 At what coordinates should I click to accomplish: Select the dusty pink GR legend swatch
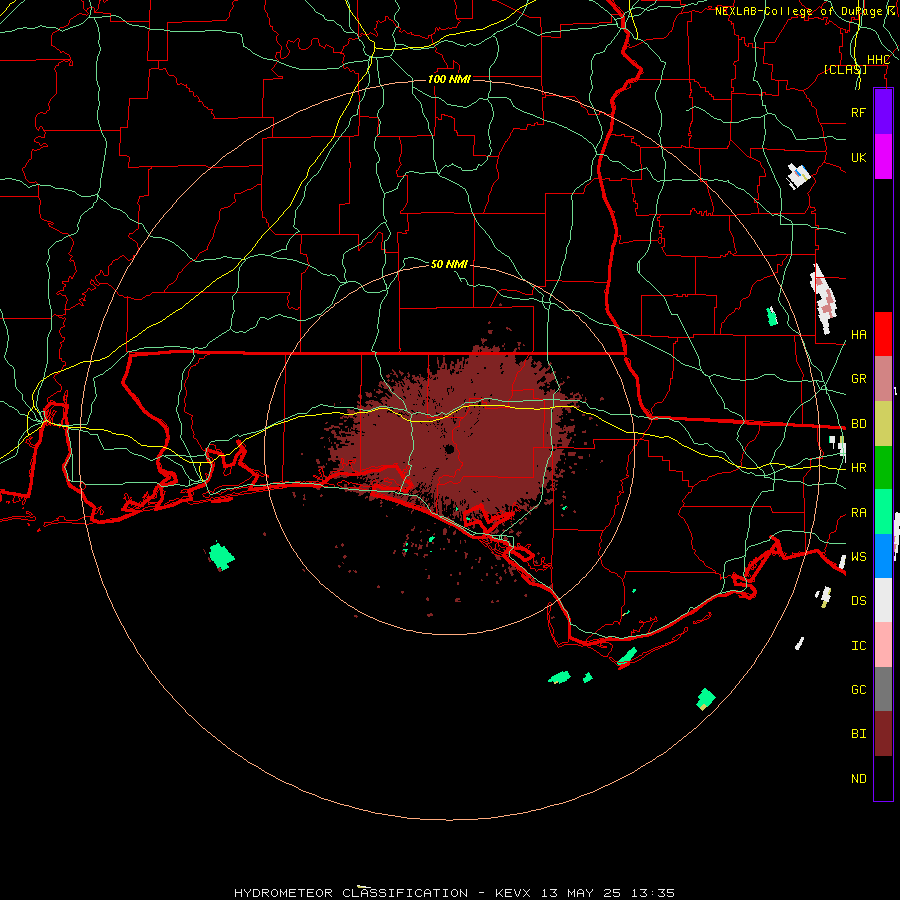[883, 379]
